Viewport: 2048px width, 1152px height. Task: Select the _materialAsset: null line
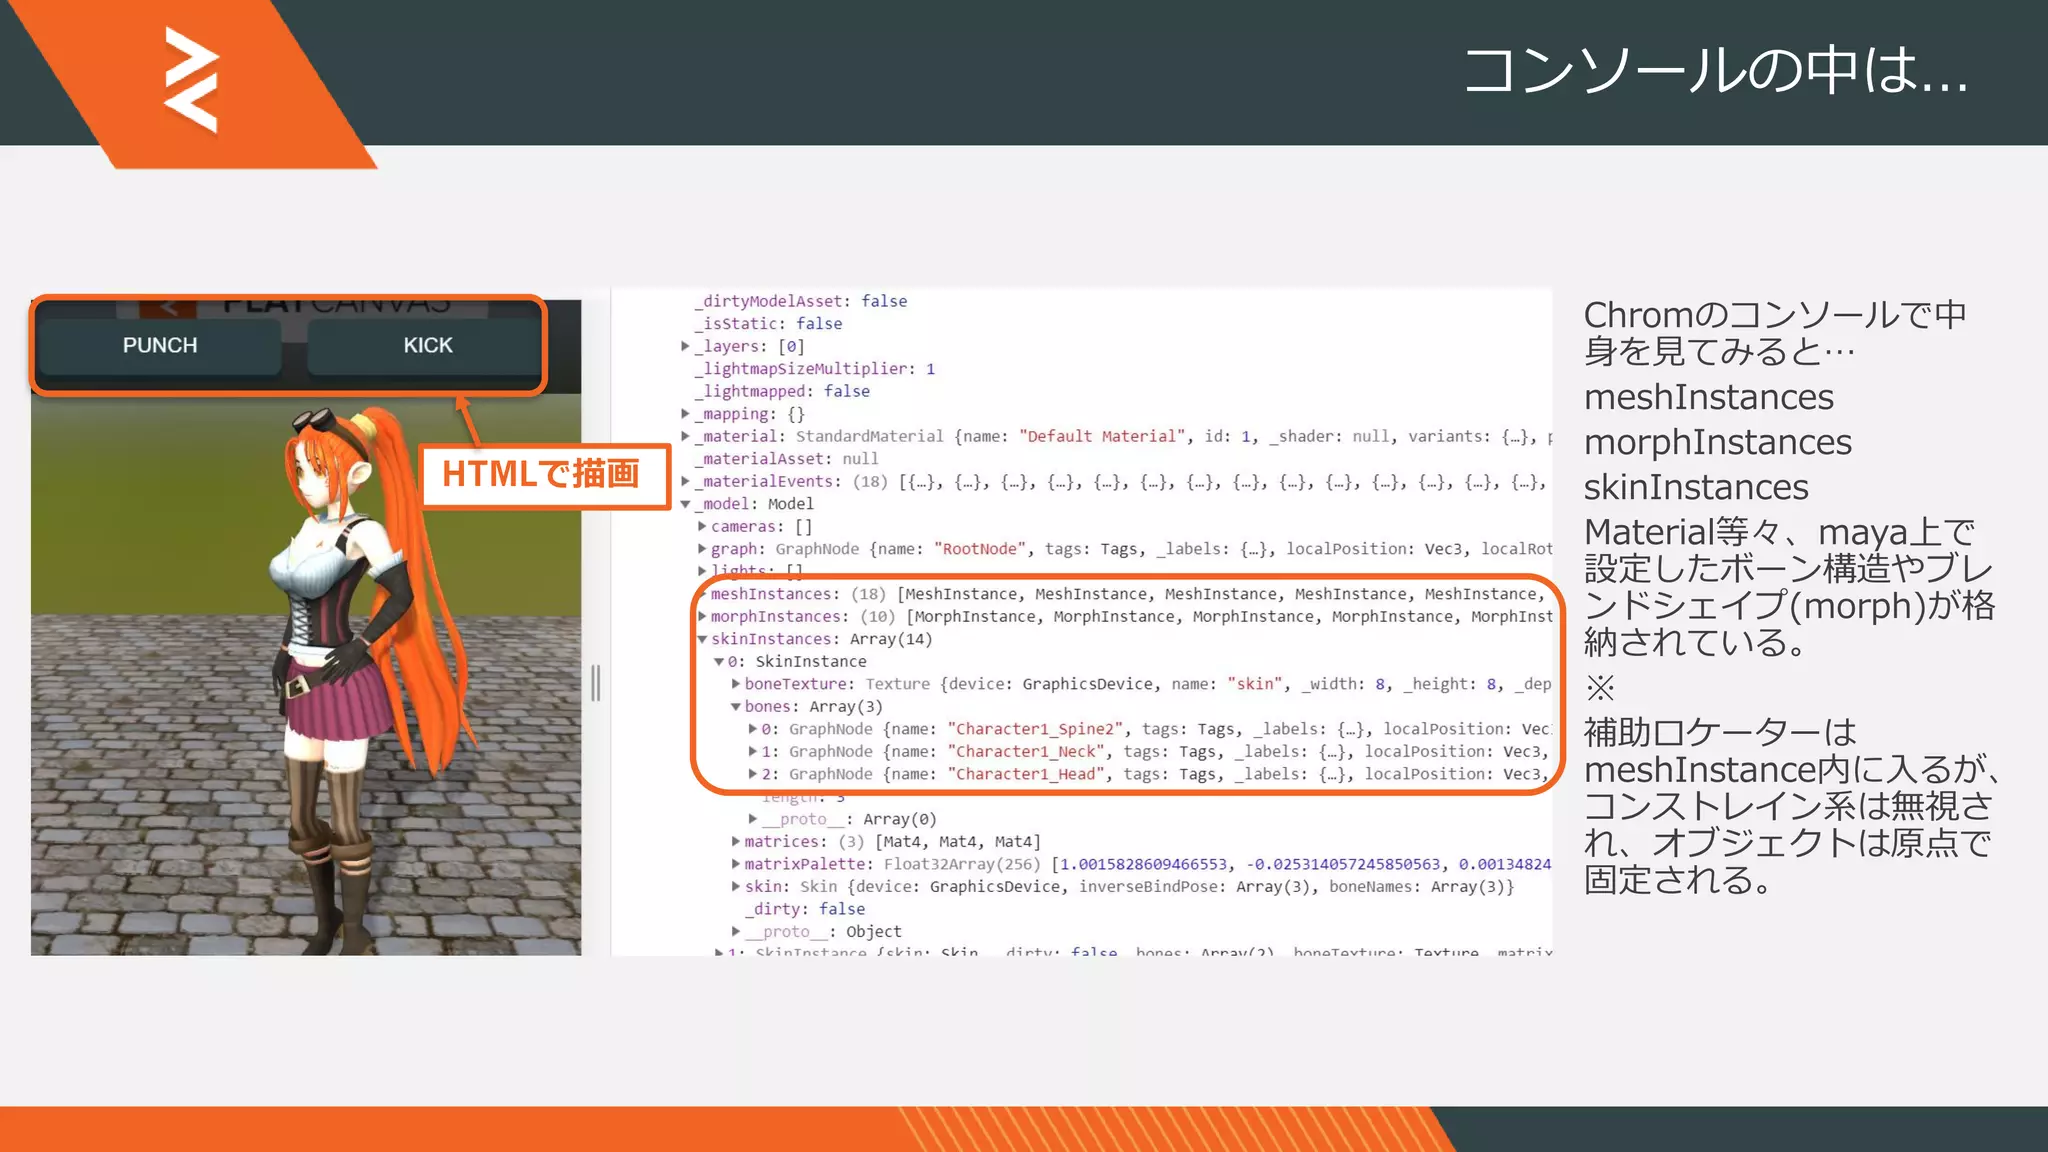[x=787, y=459]
